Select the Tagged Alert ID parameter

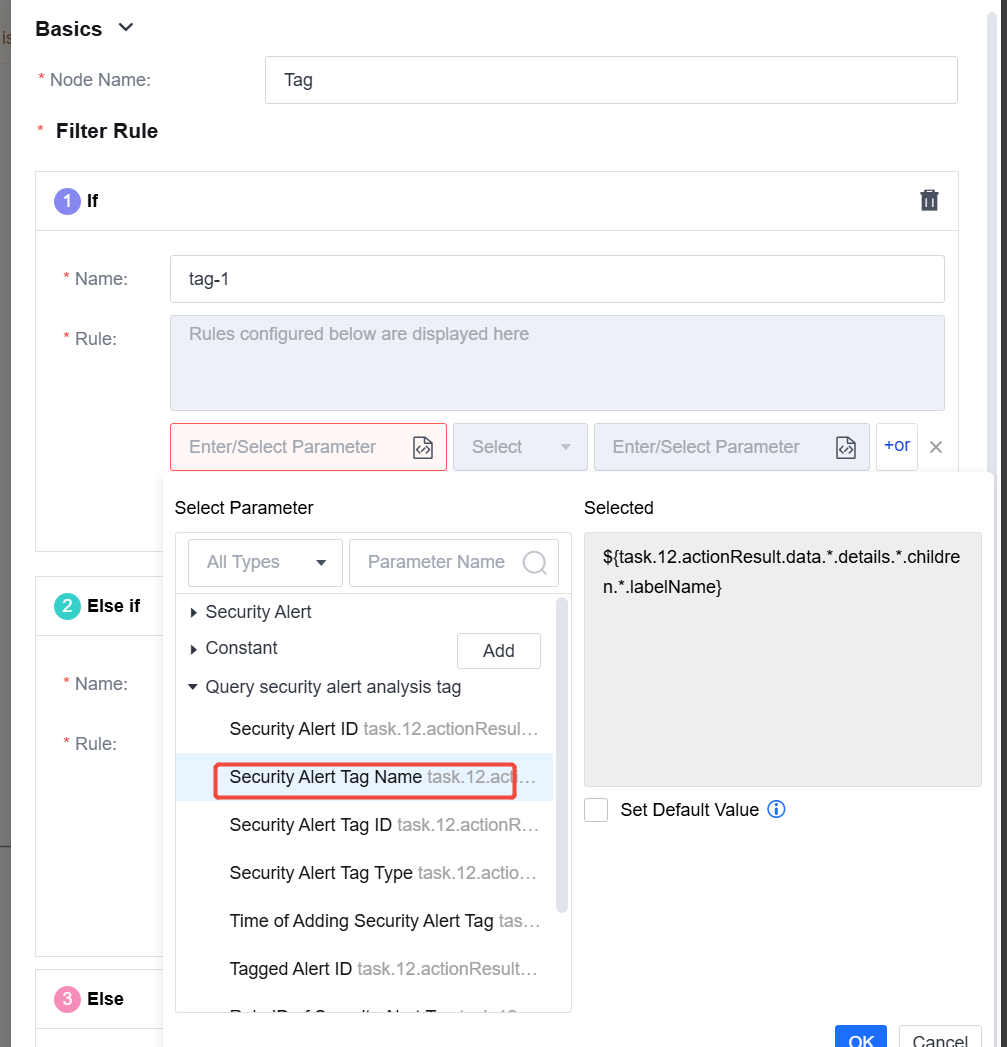(x=365, y=970)
